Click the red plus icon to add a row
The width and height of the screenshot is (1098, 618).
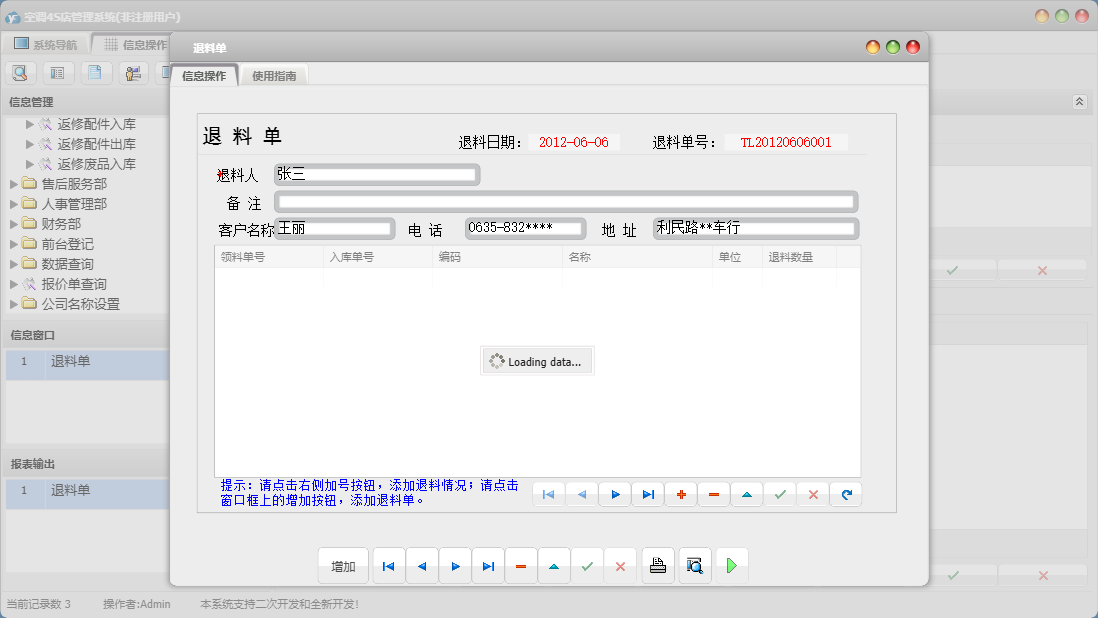point(681,494)
